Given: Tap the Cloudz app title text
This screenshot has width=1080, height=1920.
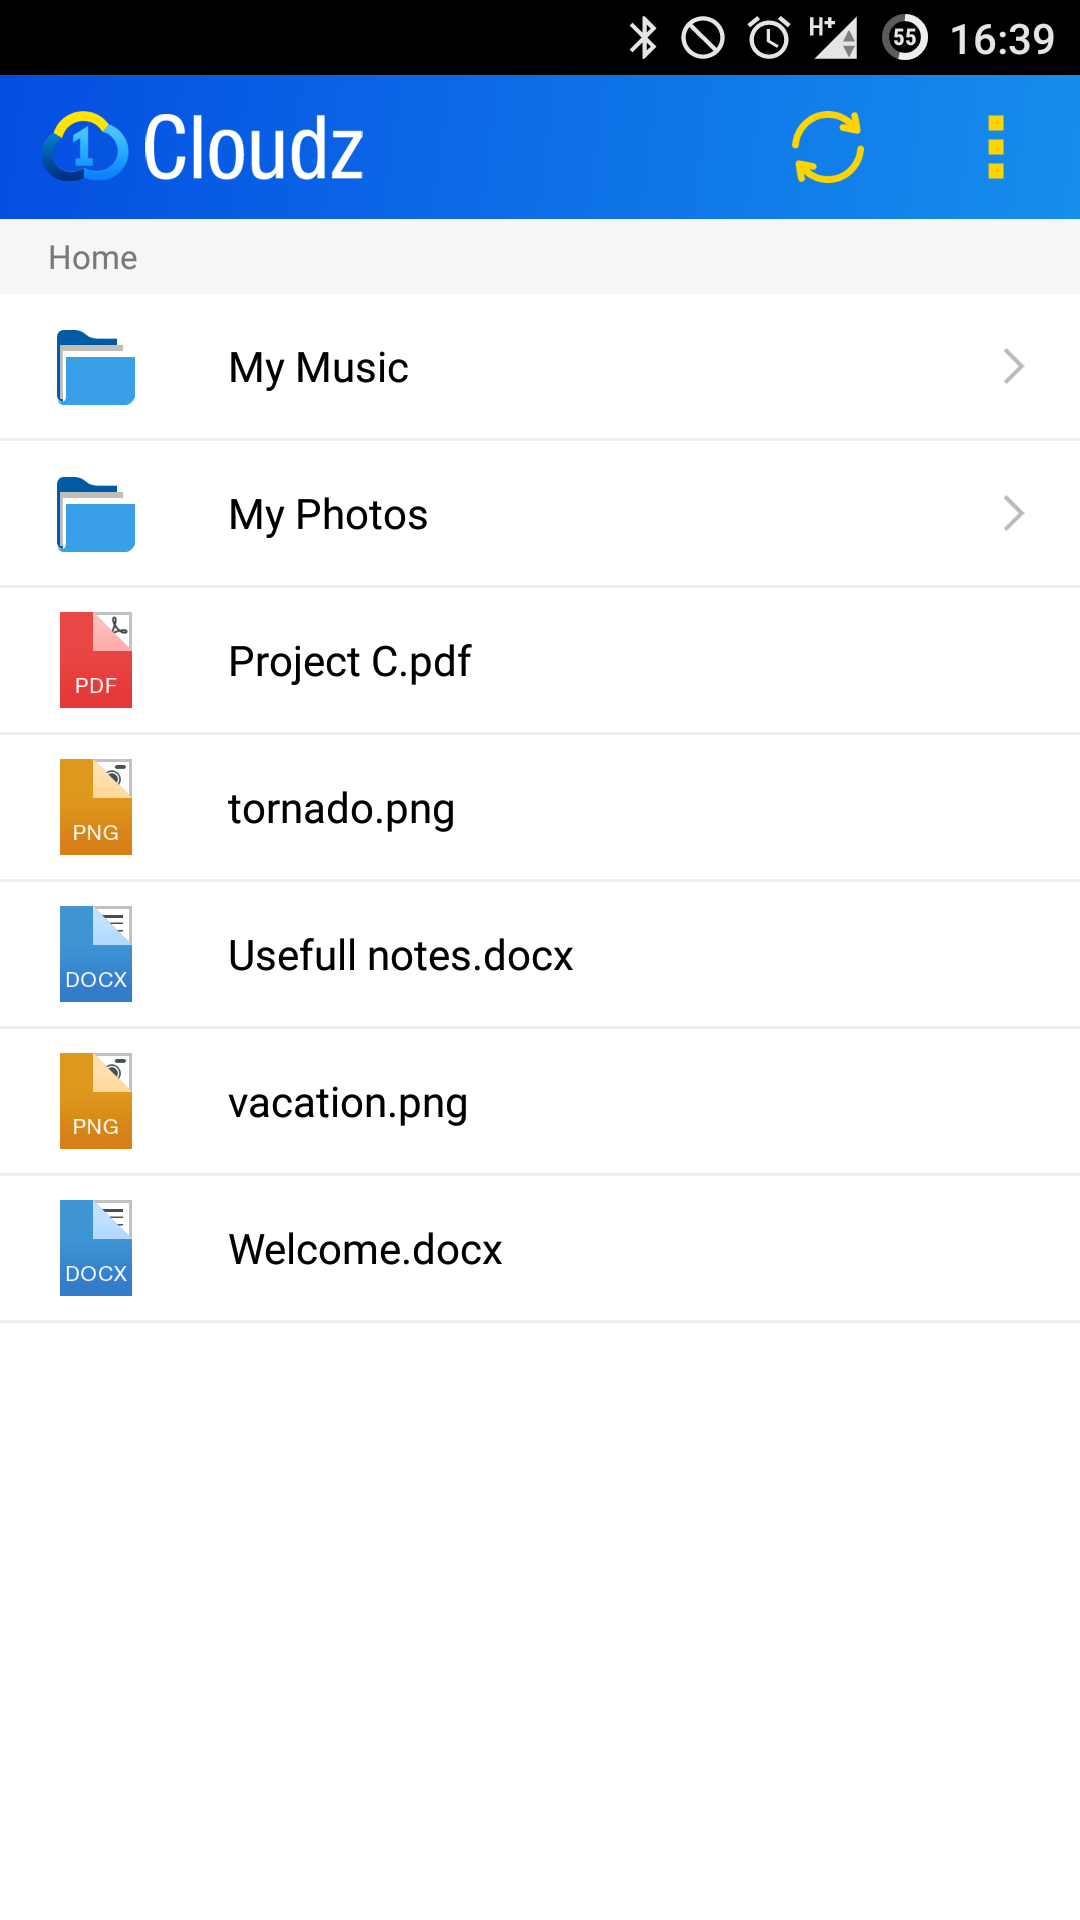Looking at the screenshot, I should click(253, 148).
